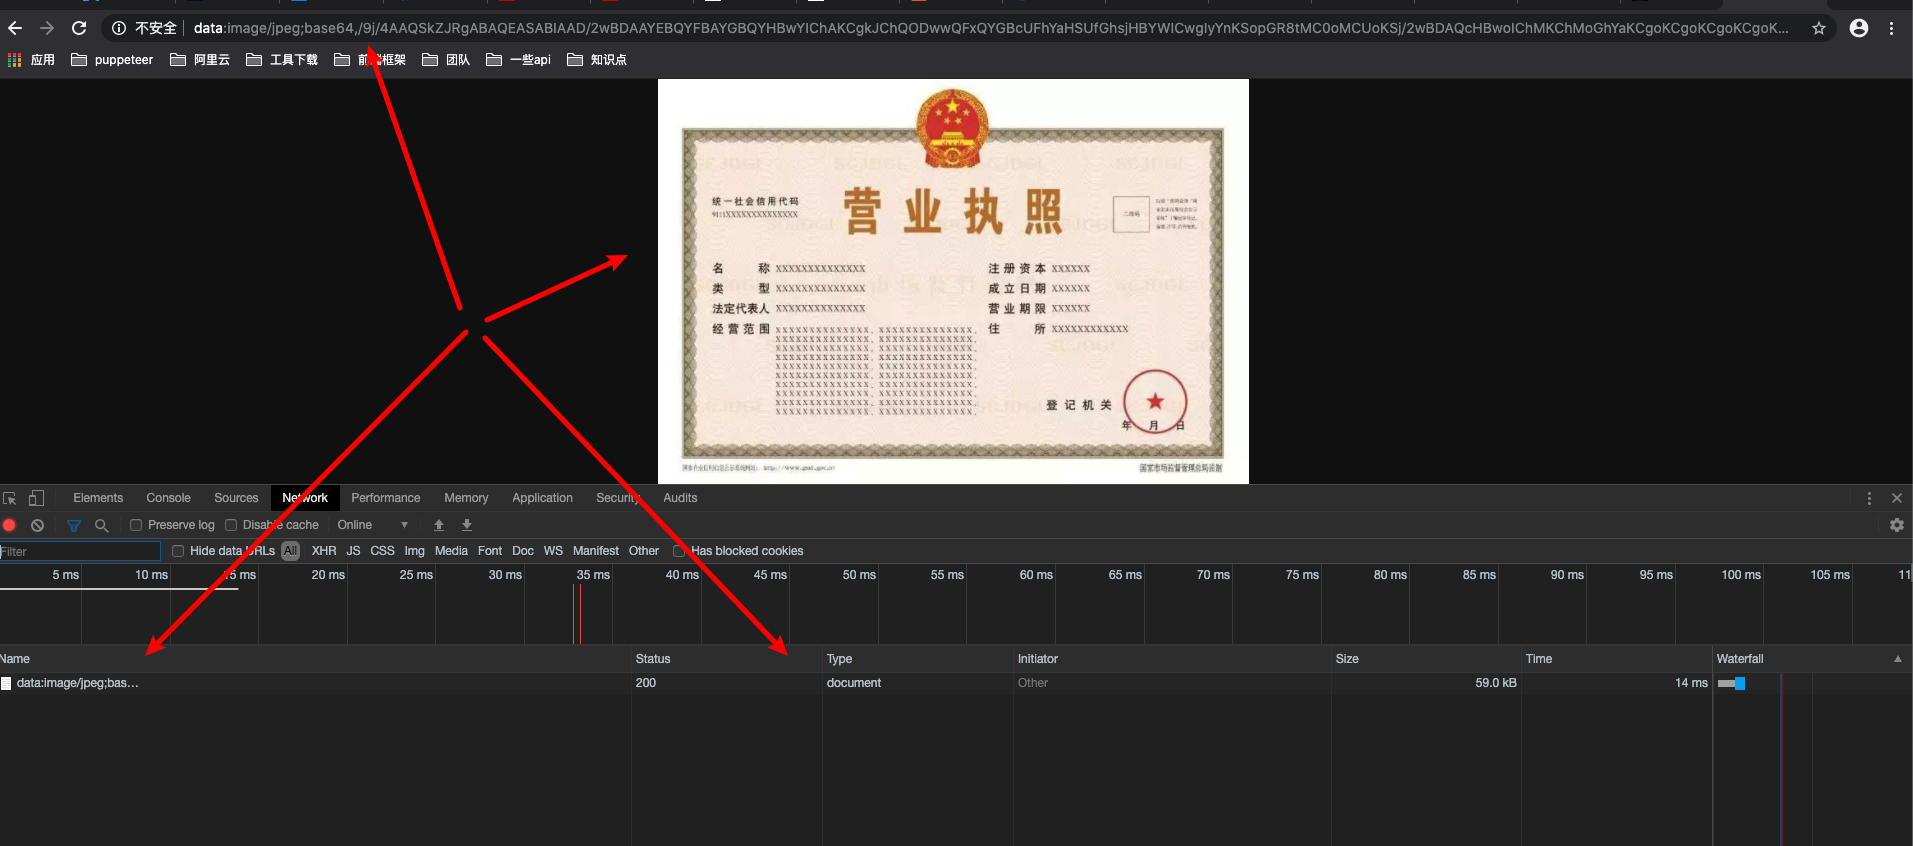Sort requests by Time column
Image resolution: width=1913 pixels, height=846 pixels.
1616,659
